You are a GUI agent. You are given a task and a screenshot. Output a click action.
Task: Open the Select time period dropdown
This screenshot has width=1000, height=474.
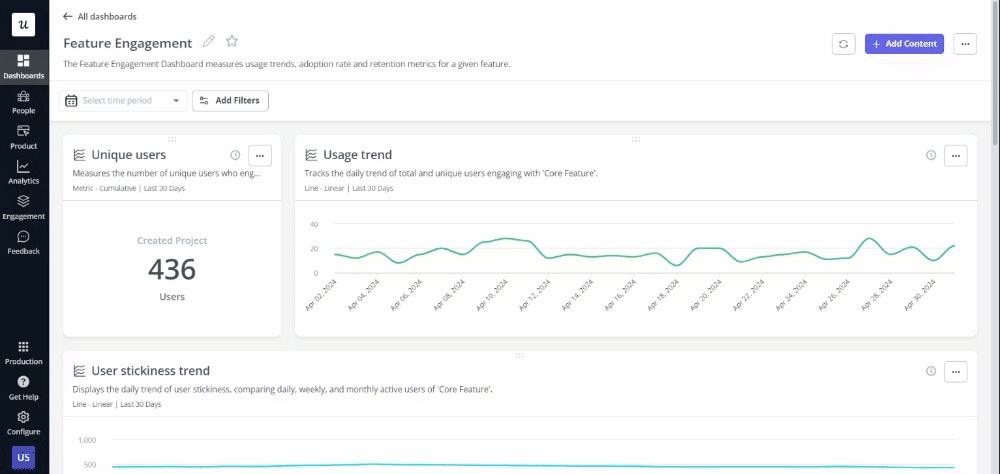click(x=122, y=101)
